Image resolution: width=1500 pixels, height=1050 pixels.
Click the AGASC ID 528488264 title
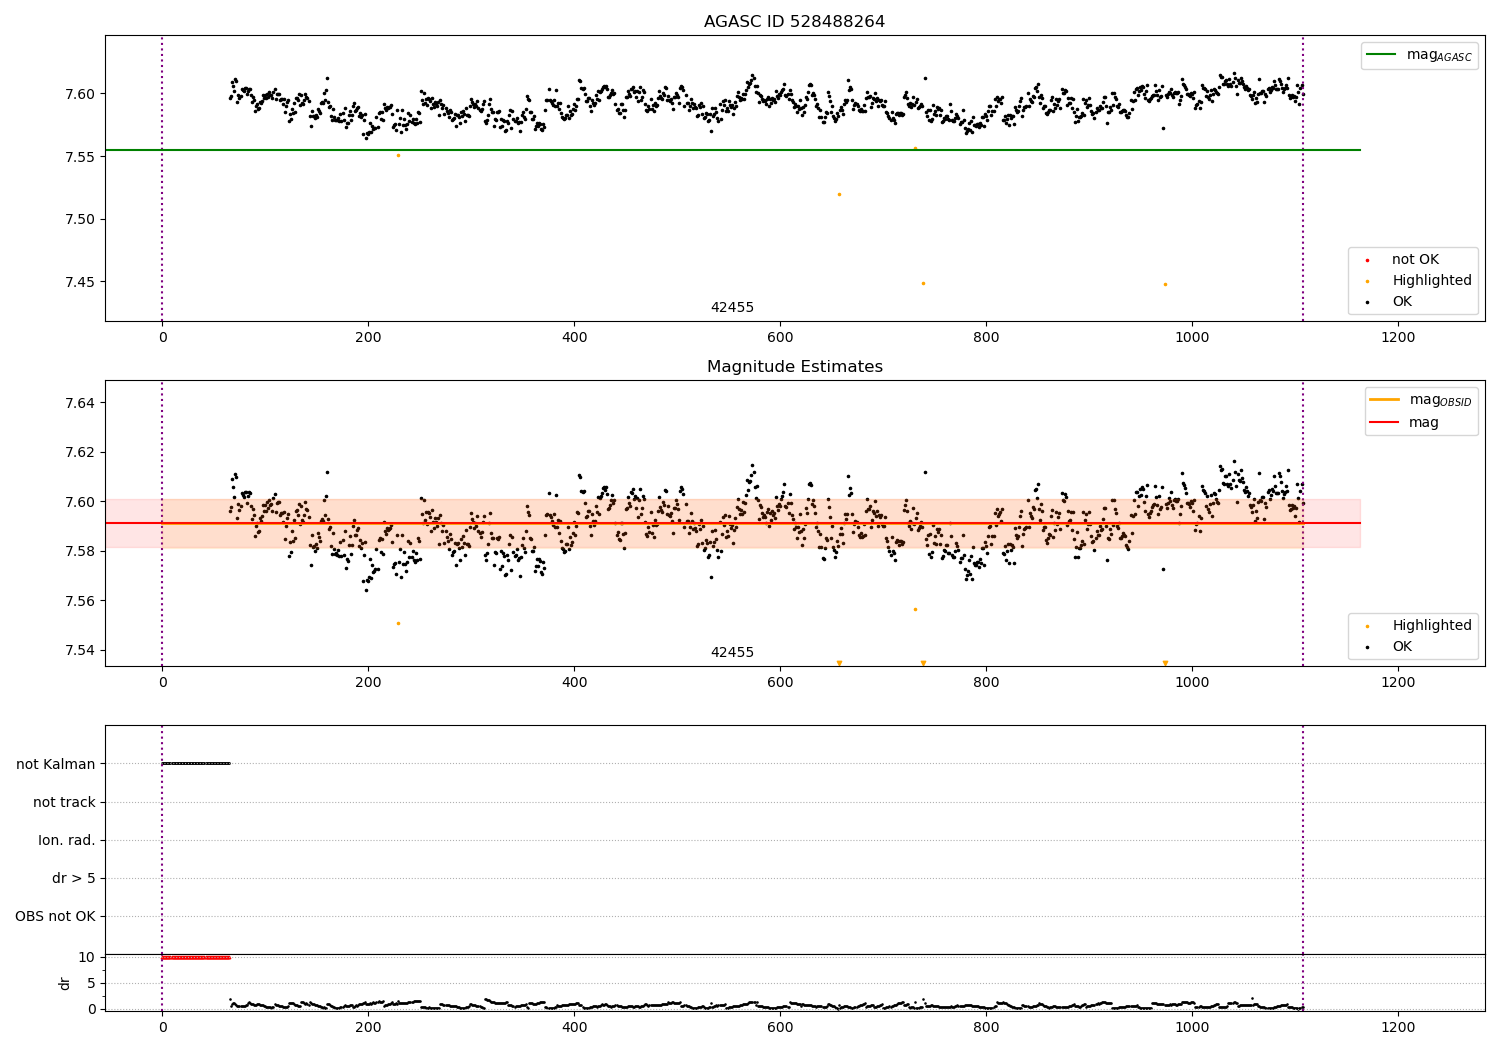794,22
